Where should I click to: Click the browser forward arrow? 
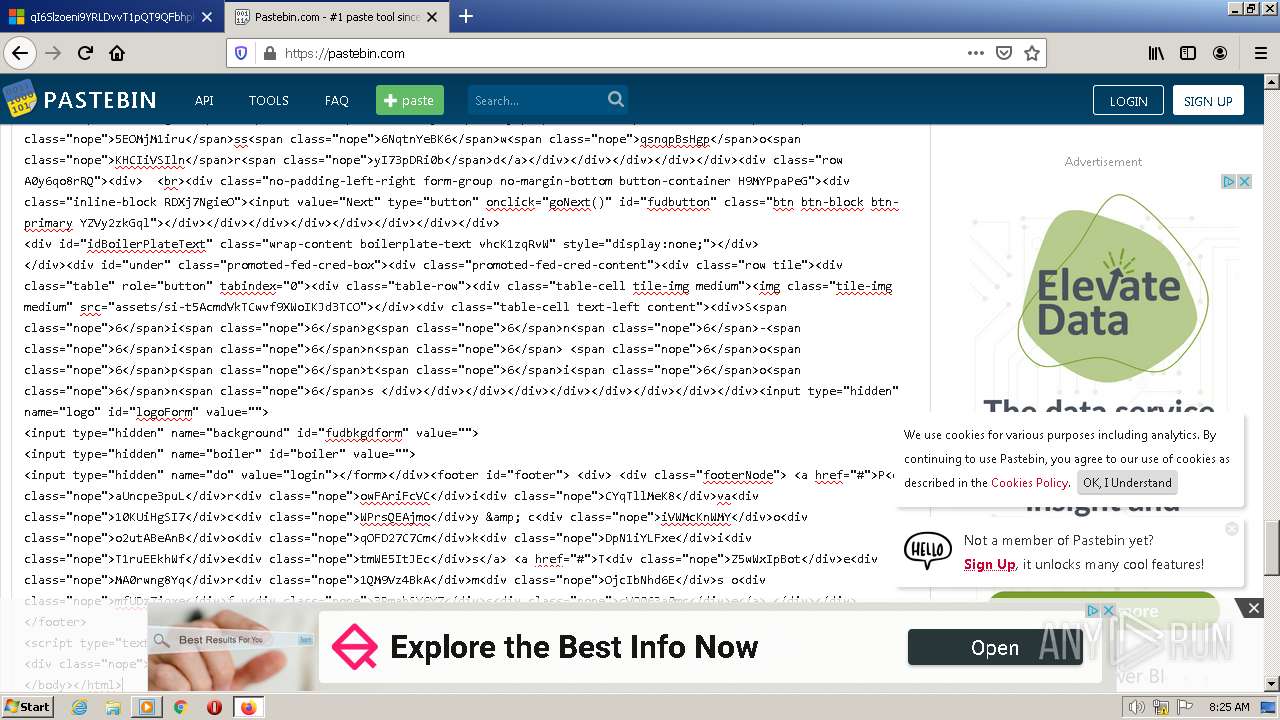tap(53, 53)
